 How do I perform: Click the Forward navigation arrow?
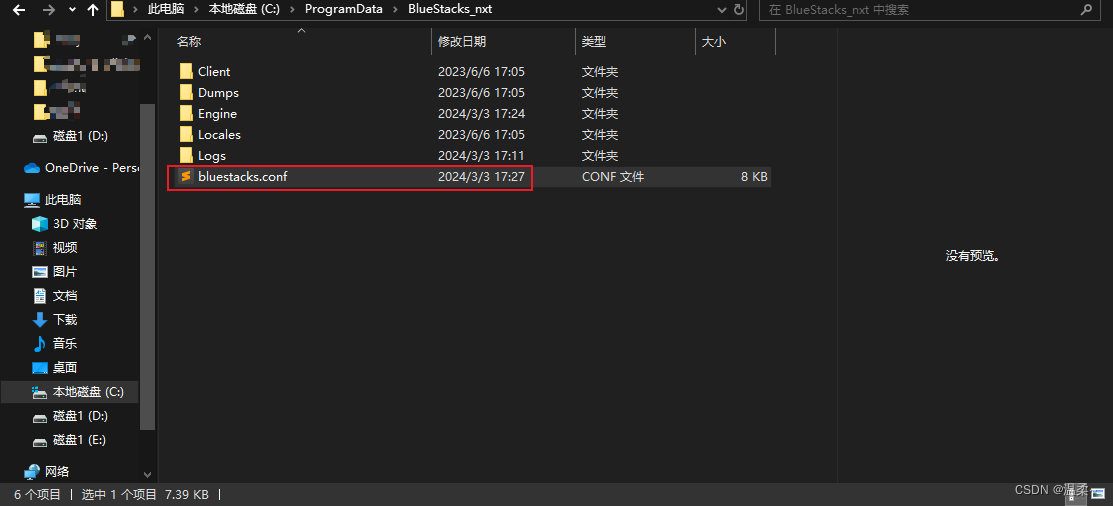pyautogui.click(x=48, y=10)
